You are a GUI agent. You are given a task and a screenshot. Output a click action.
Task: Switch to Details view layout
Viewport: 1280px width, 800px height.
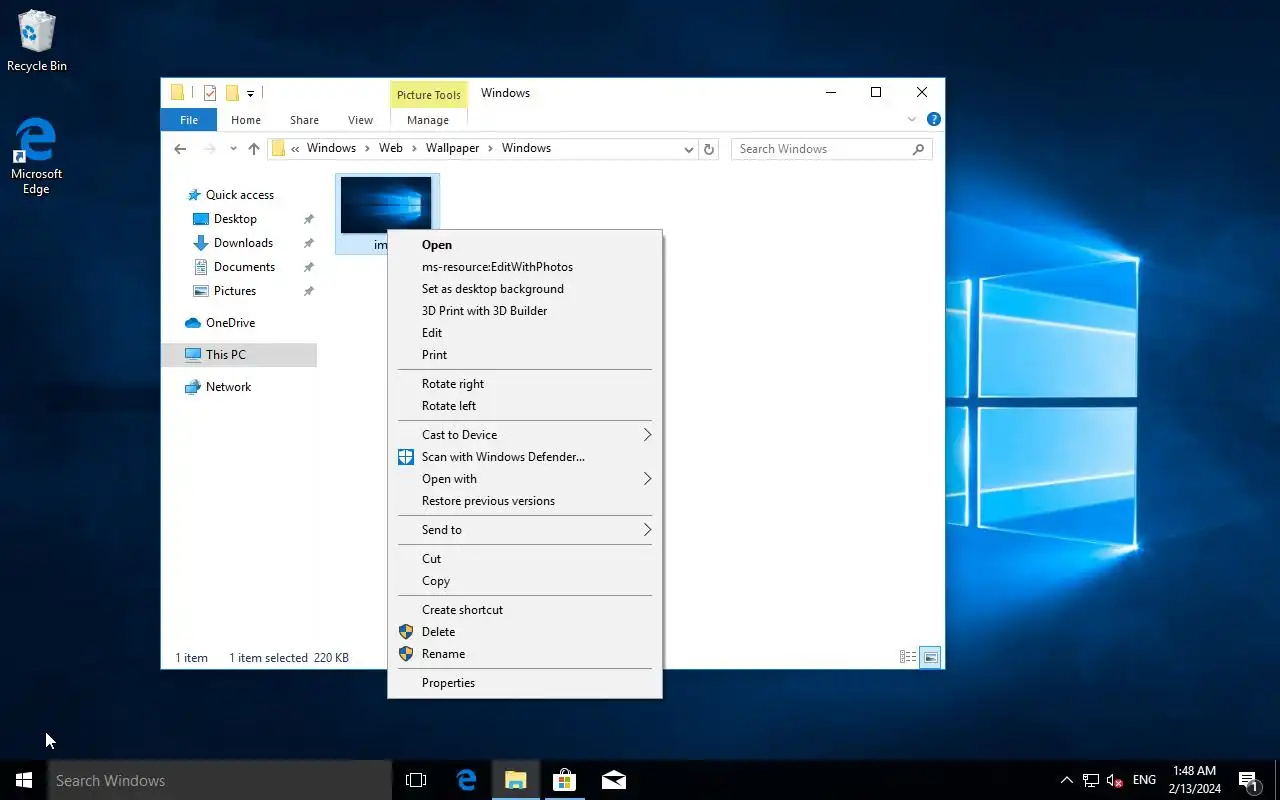[x=908, y=657]
